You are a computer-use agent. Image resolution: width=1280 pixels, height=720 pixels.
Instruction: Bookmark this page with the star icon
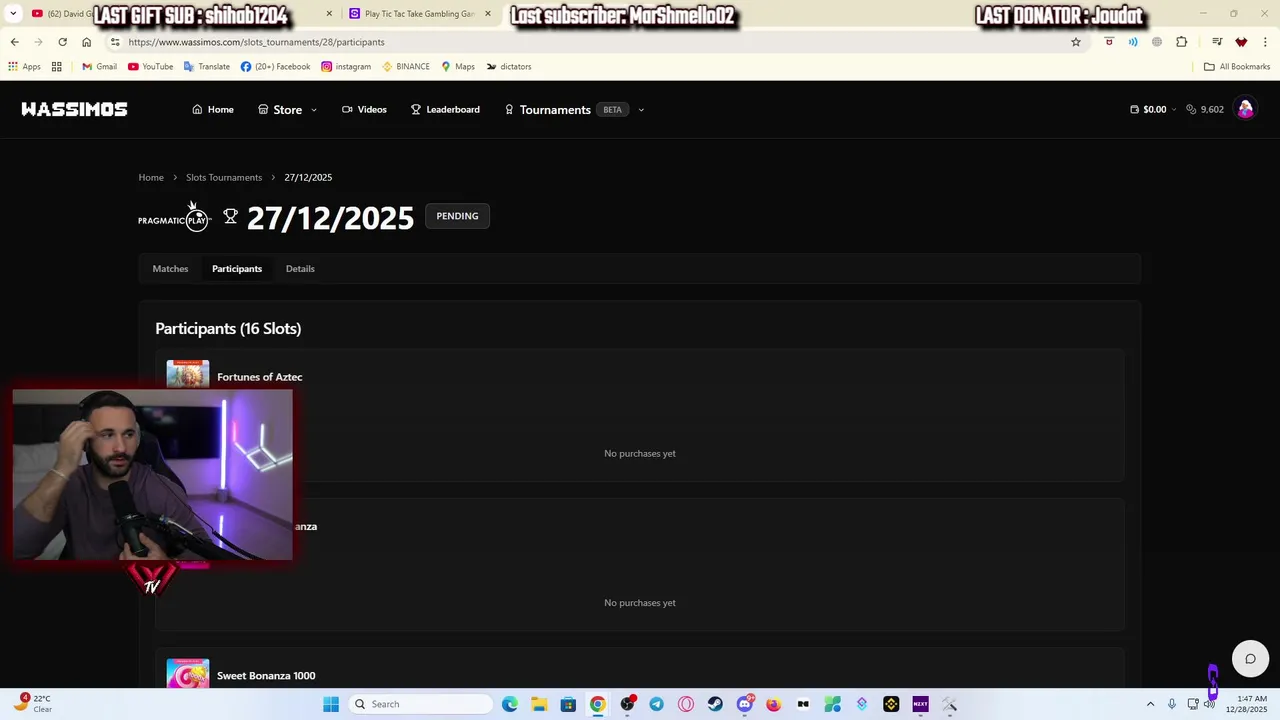[1076, 42]
